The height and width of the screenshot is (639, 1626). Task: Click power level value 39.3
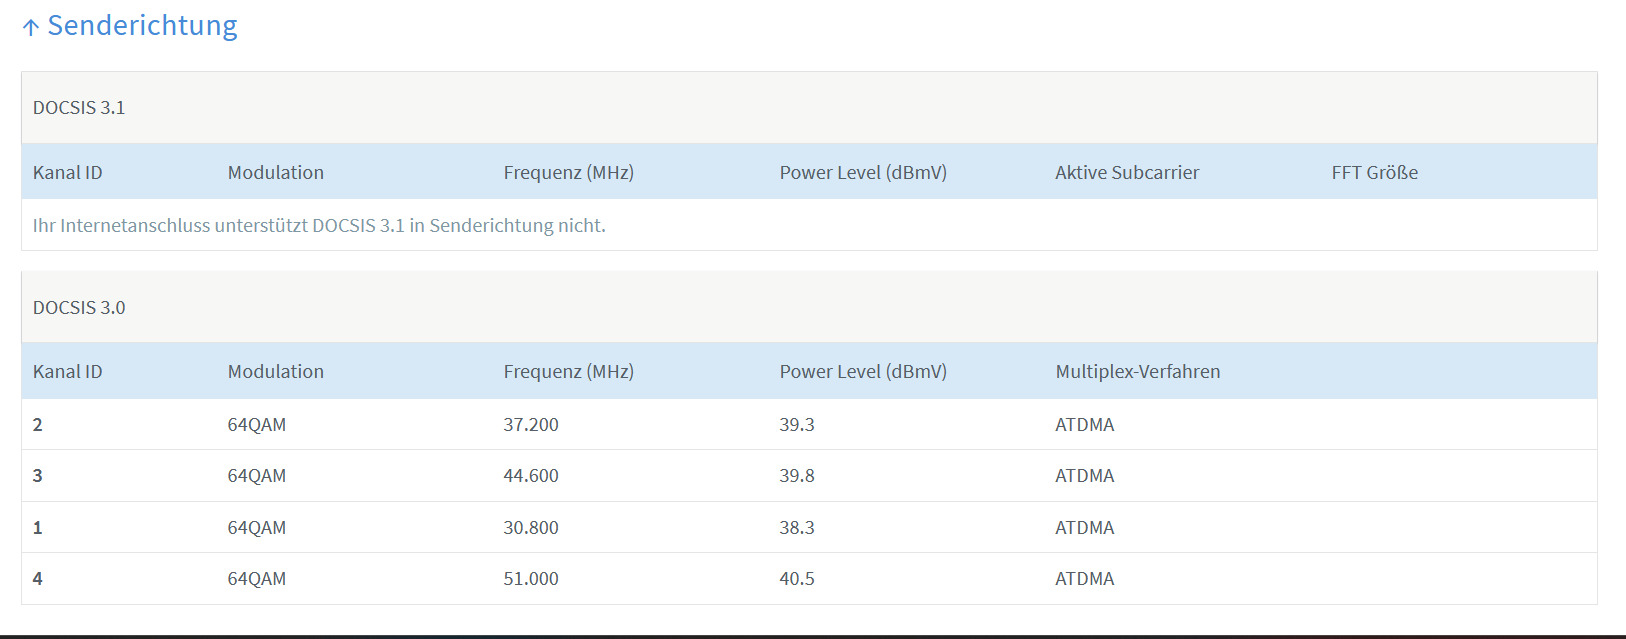coord(796,425)
